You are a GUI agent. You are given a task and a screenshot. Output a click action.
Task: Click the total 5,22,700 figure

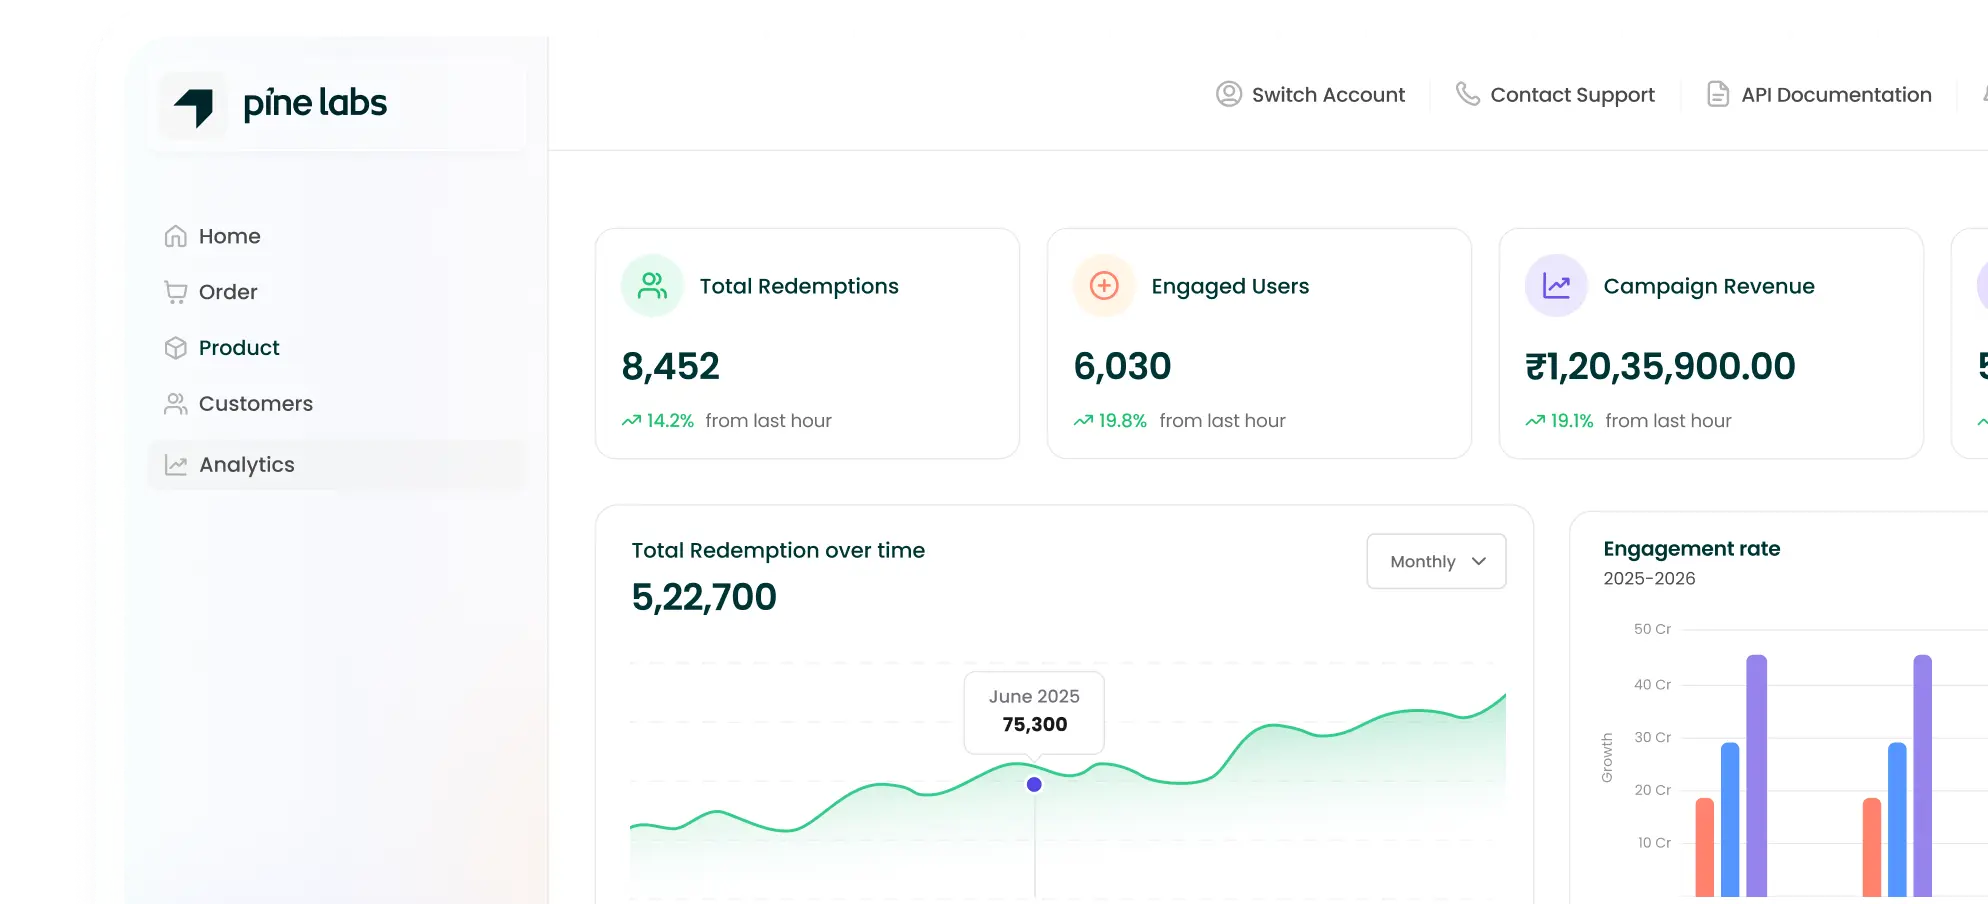pos(704,597)
